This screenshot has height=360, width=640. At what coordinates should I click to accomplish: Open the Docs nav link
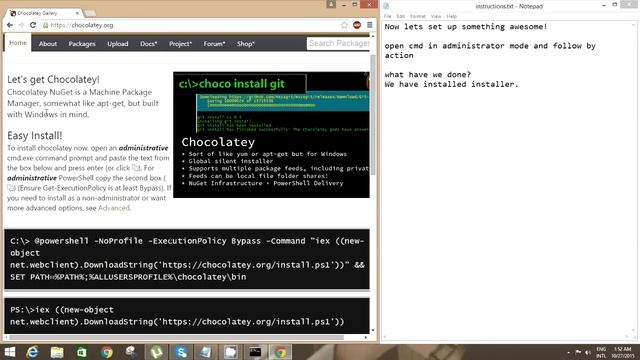tap(149, 44)
